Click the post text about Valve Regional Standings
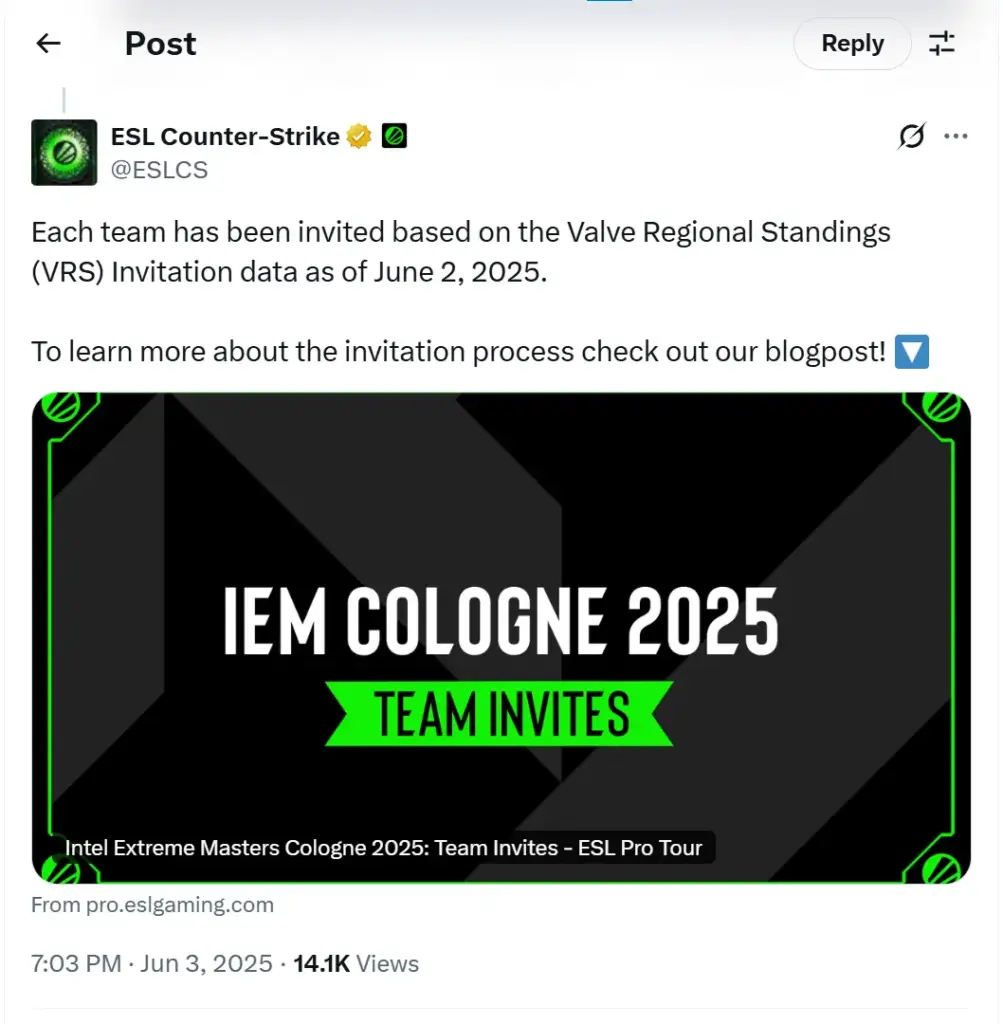The image size is (1003, 1024). click(x=460, y=252)
